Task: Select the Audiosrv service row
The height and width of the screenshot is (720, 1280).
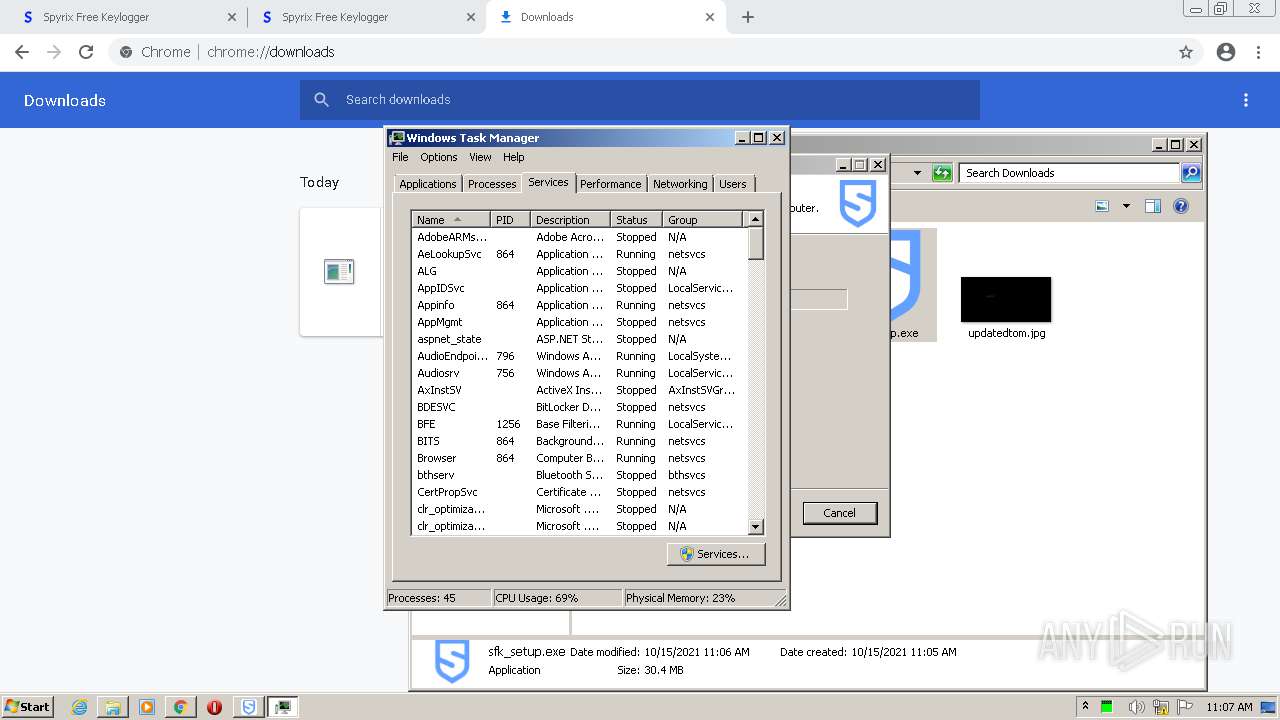Action: click(x=579, y=373)
